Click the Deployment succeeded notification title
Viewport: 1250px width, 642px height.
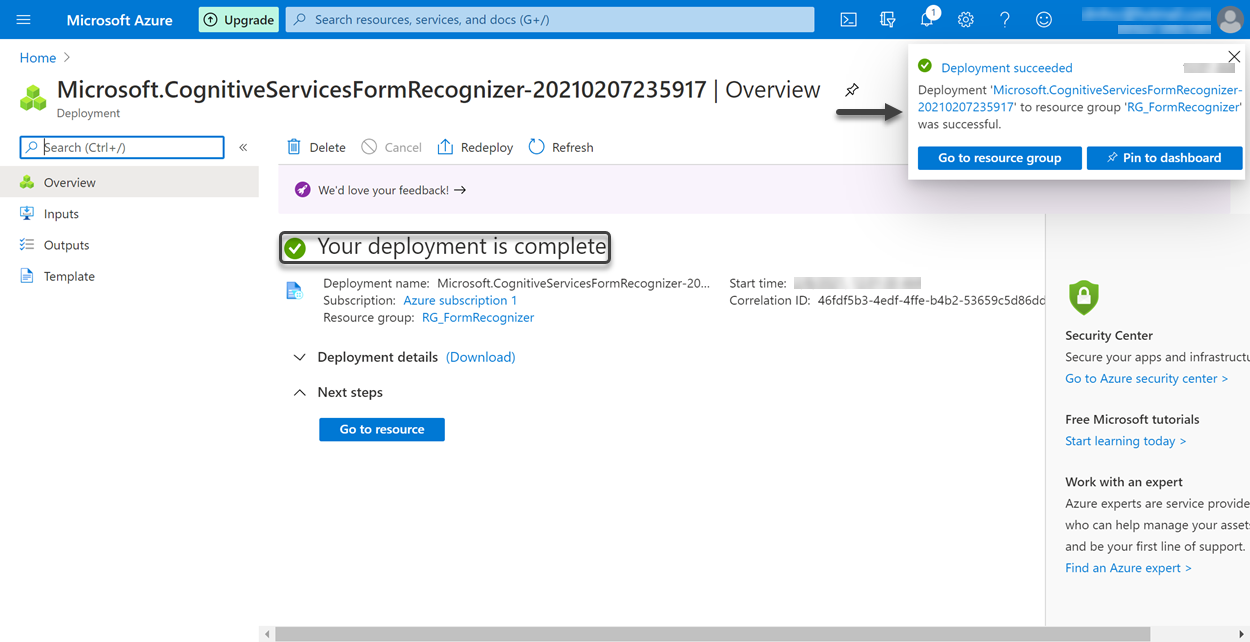coord(1007,68)
